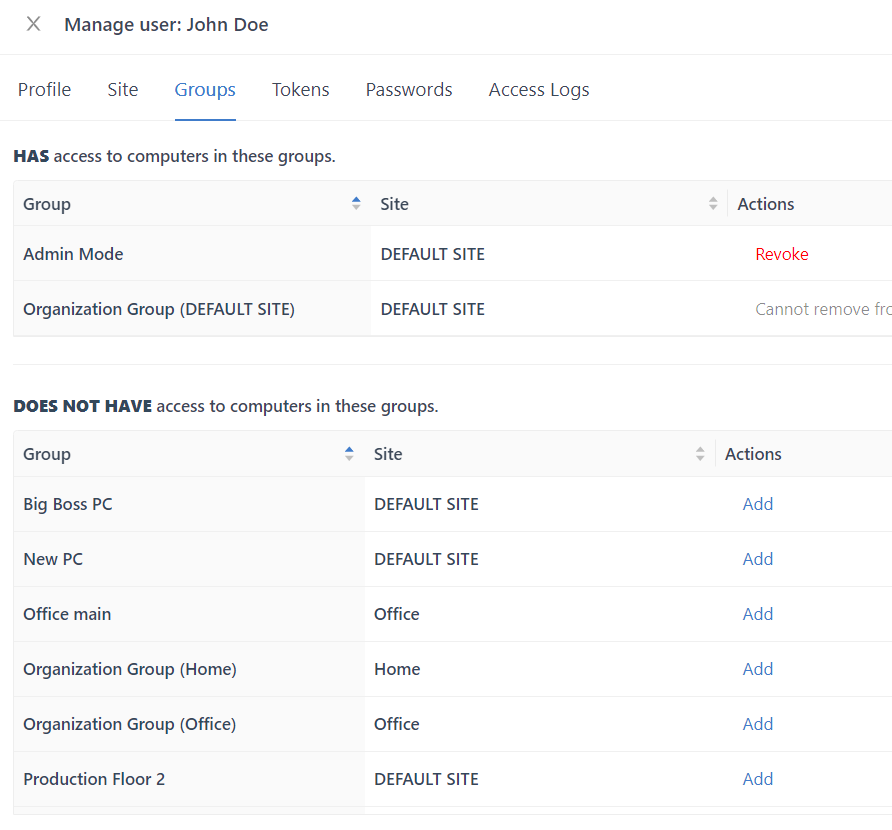The height and width of the screenshot is (830, 892).
Task: Add access to Organization Group (Home)
Action: [757, 669]
